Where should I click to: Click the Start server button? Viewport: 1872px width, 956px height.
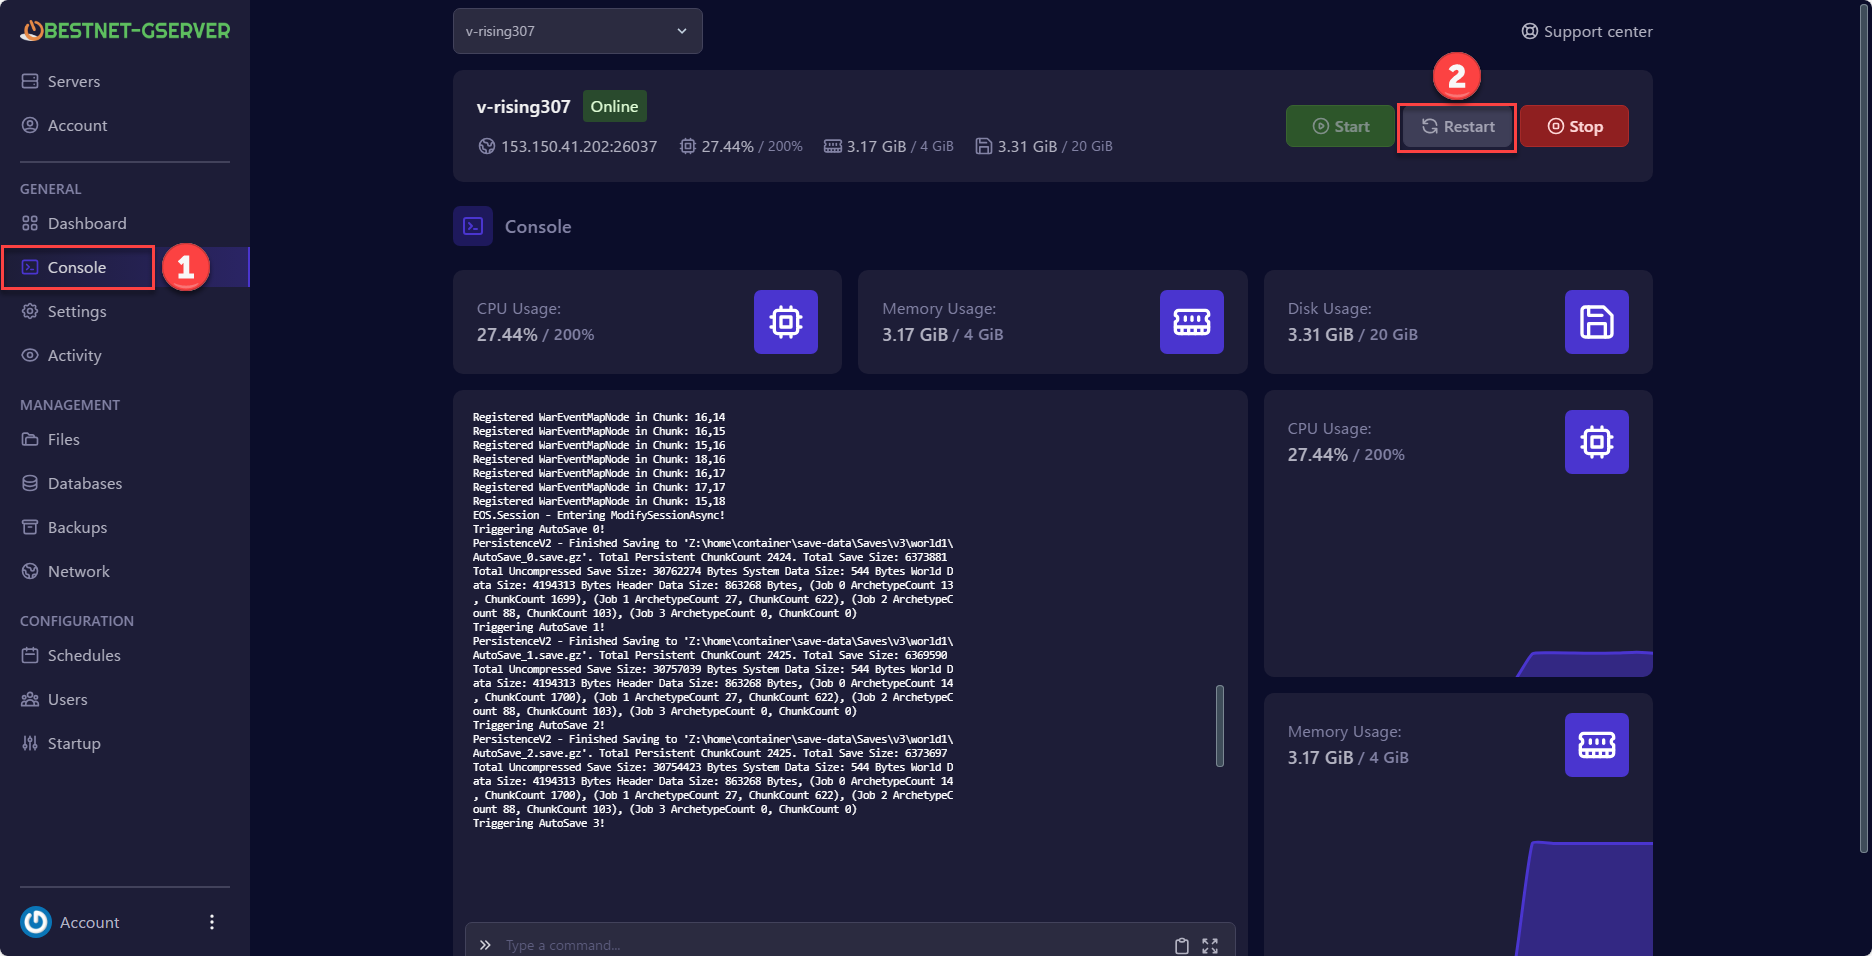[1340, 126]
